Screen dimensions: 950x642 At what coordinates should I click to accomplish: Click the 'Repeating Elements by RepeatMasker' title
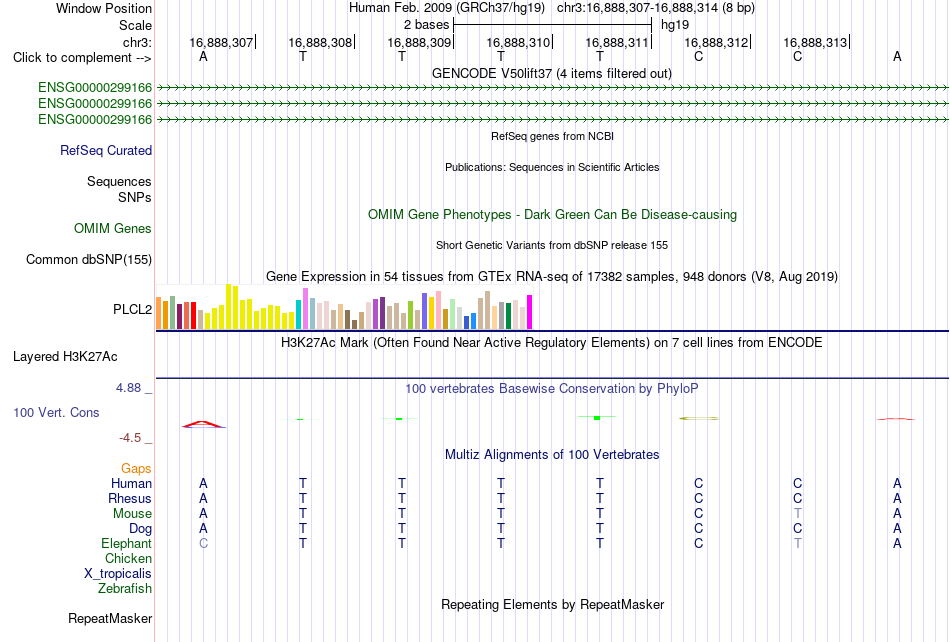pos(553,604)
